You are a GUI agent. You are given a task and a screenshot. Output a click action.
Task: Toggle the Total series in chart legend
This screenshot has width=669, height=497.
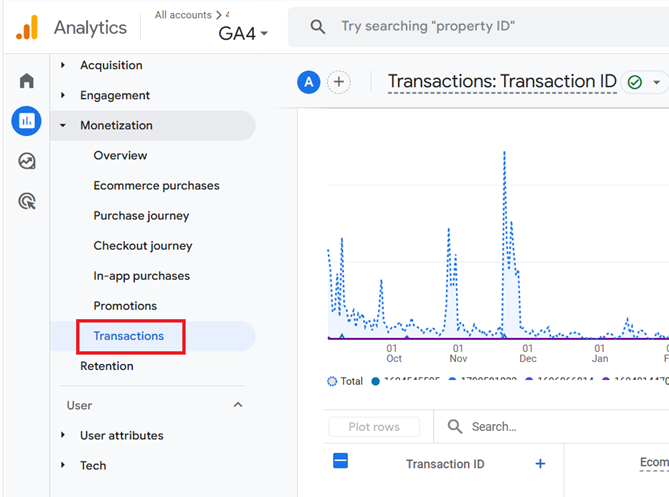tap(345, 381)
